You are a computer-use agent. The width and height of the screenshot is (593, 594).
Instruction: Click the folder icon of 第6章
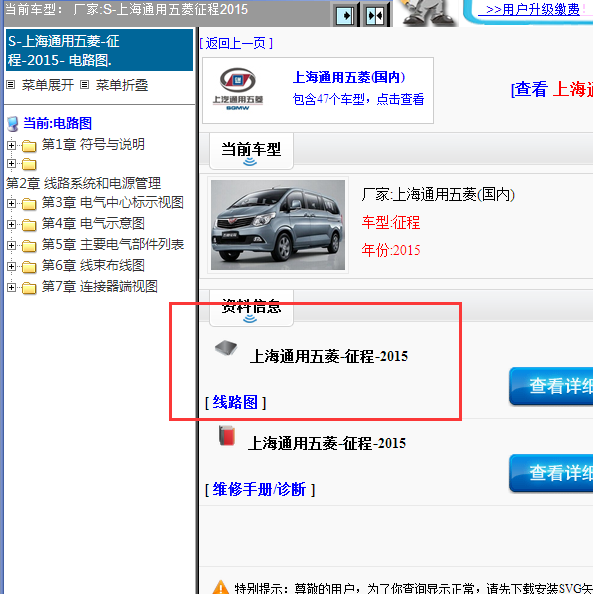(x=29, y=267)
